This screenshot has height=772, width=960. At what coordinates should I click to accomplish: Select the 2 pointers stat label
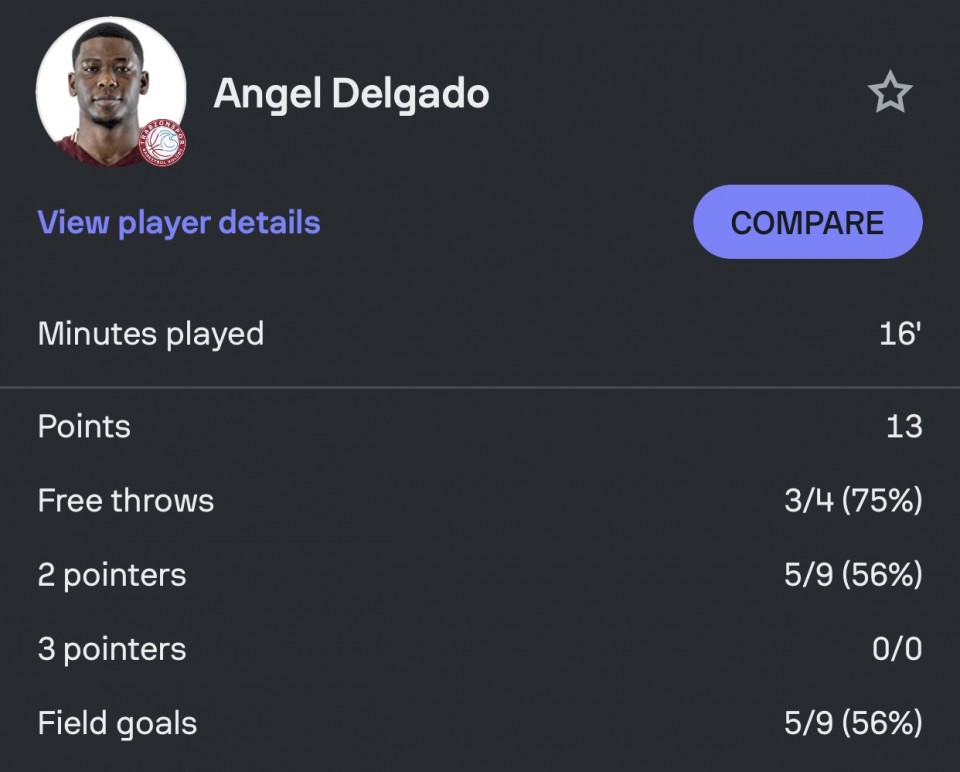pyautogui.click(x=112, y=575)
